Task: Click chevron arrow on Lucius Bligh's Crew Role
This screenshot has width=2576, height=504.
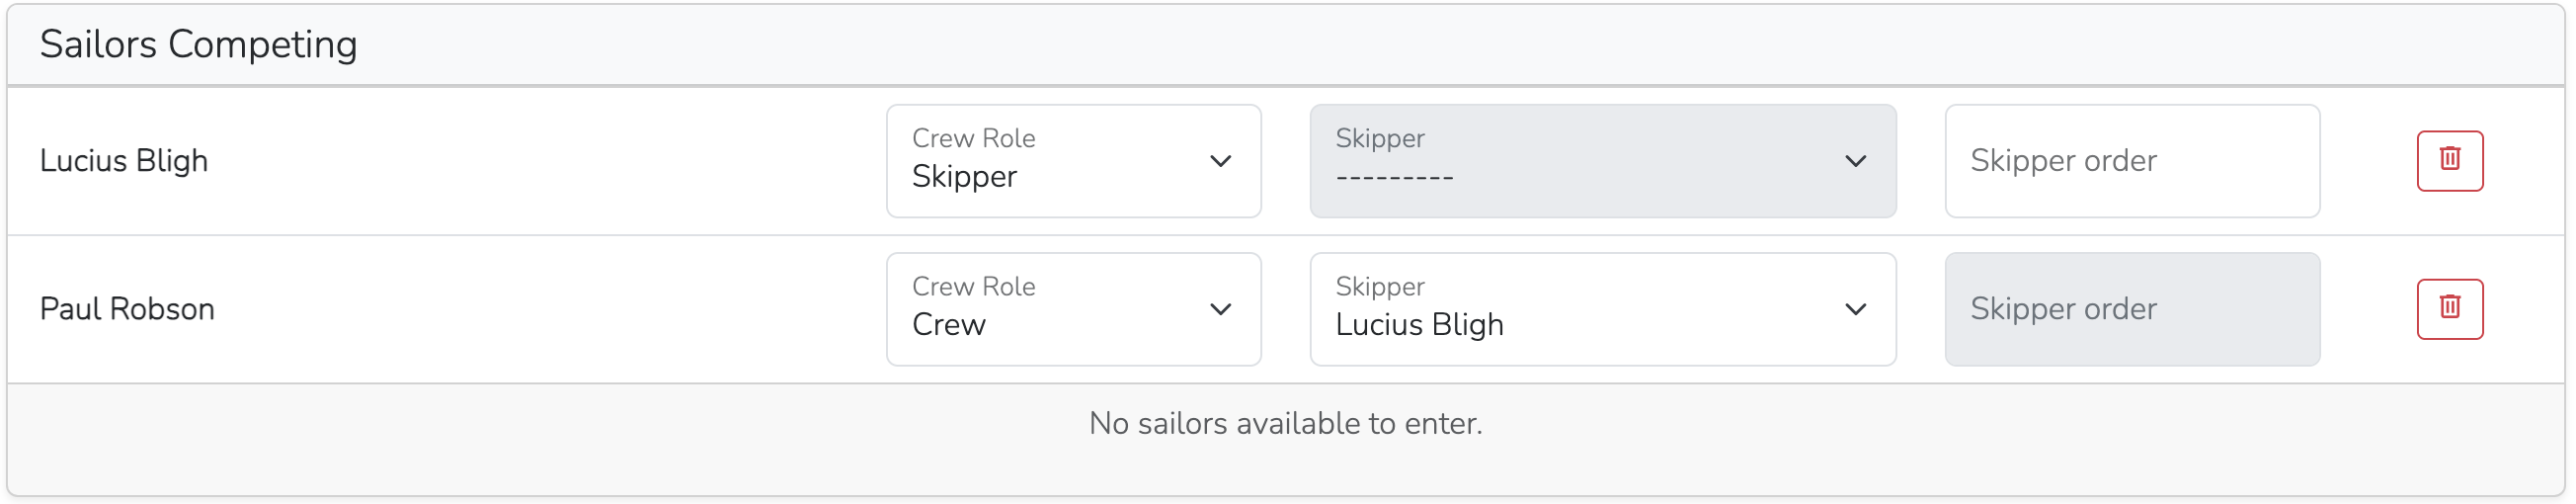Action: click(1220, 161)
